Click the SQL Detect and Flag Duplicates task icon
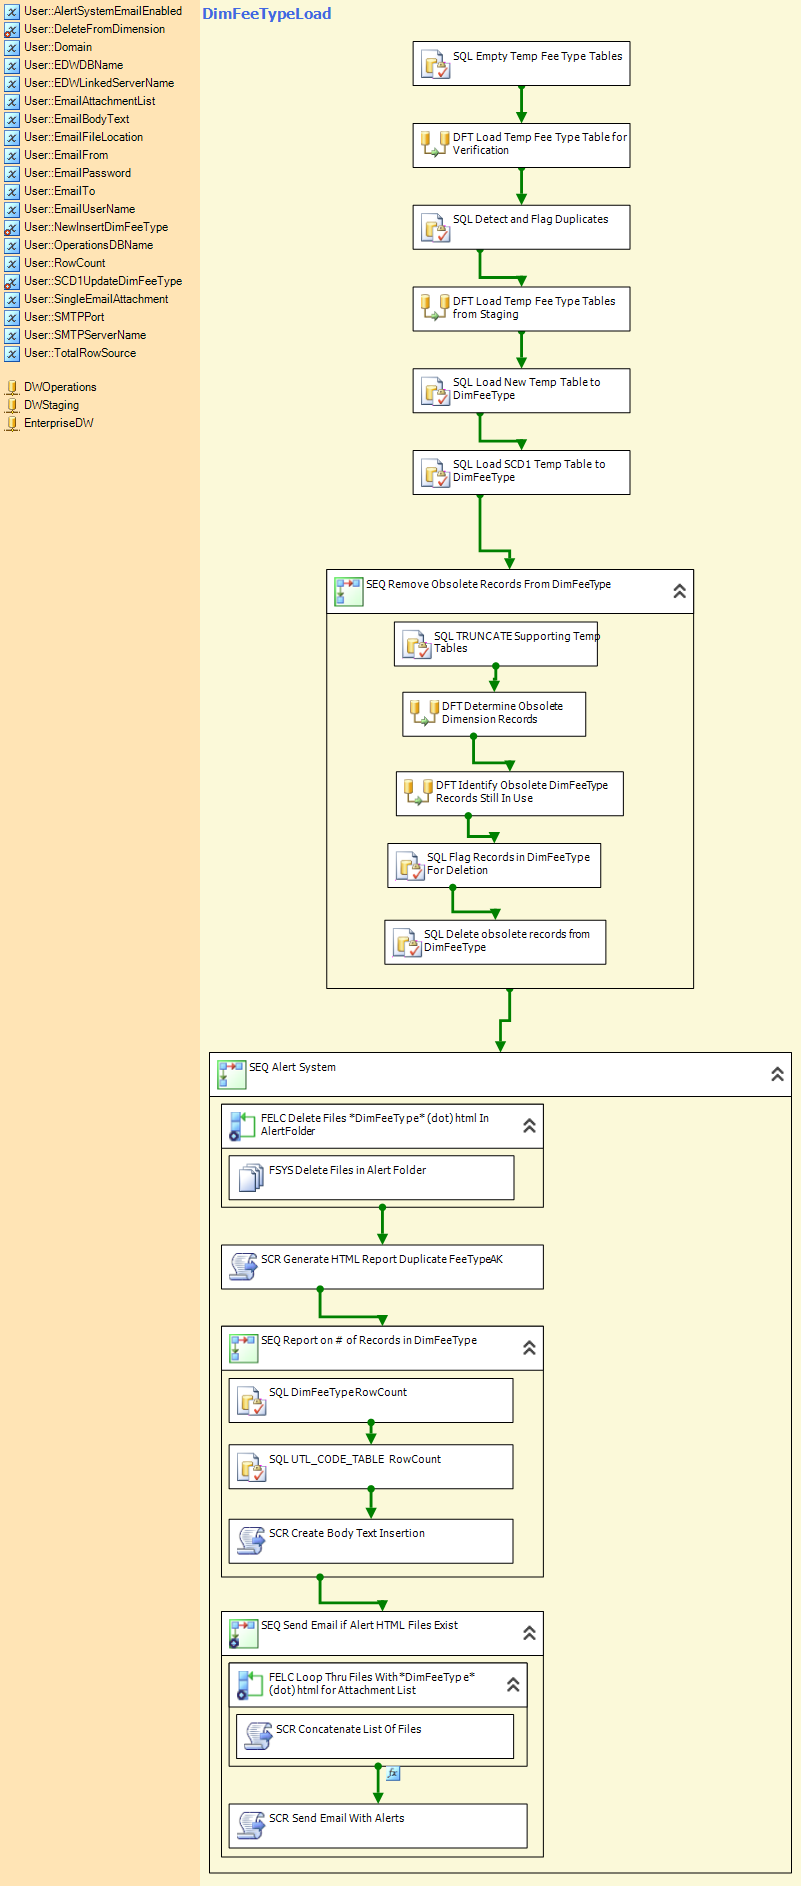 tap(436, 228)
